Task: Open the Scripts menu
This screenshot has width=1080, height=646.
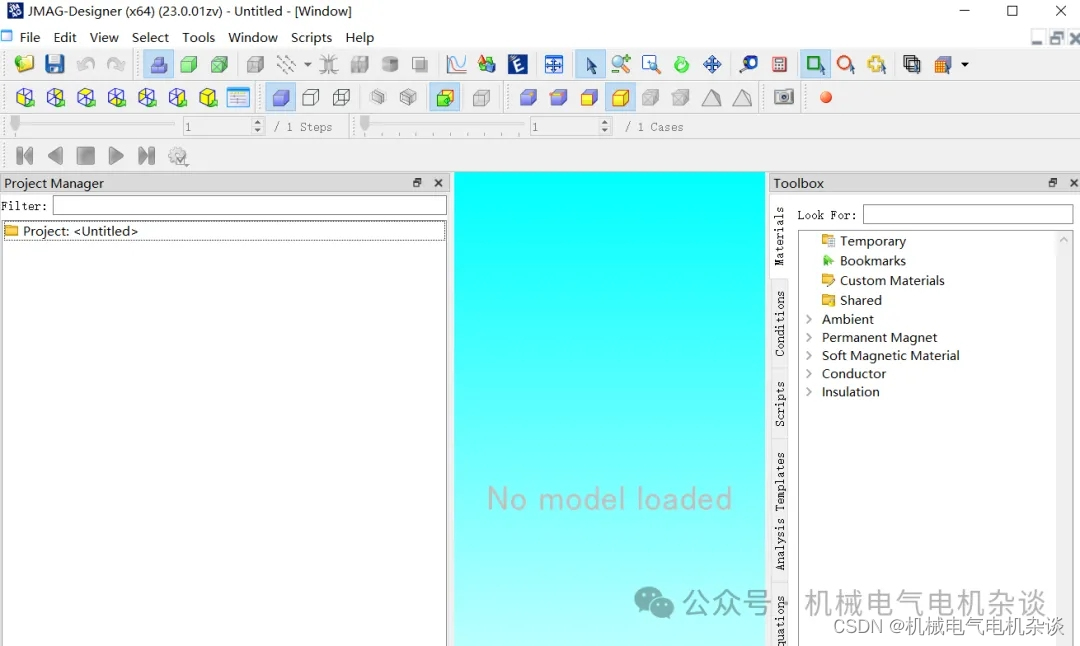Action: pos(311,37)
